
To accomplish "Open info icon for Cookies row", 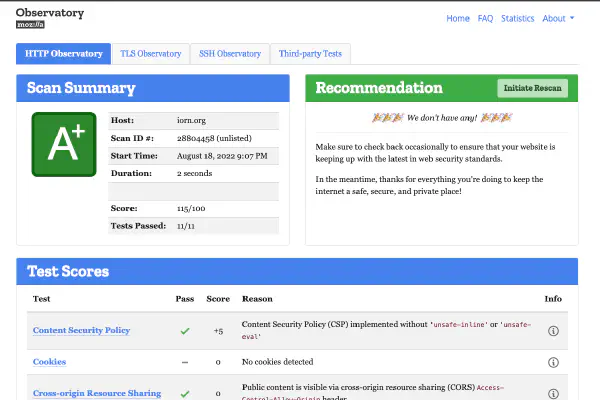I will tap(553, 362).
